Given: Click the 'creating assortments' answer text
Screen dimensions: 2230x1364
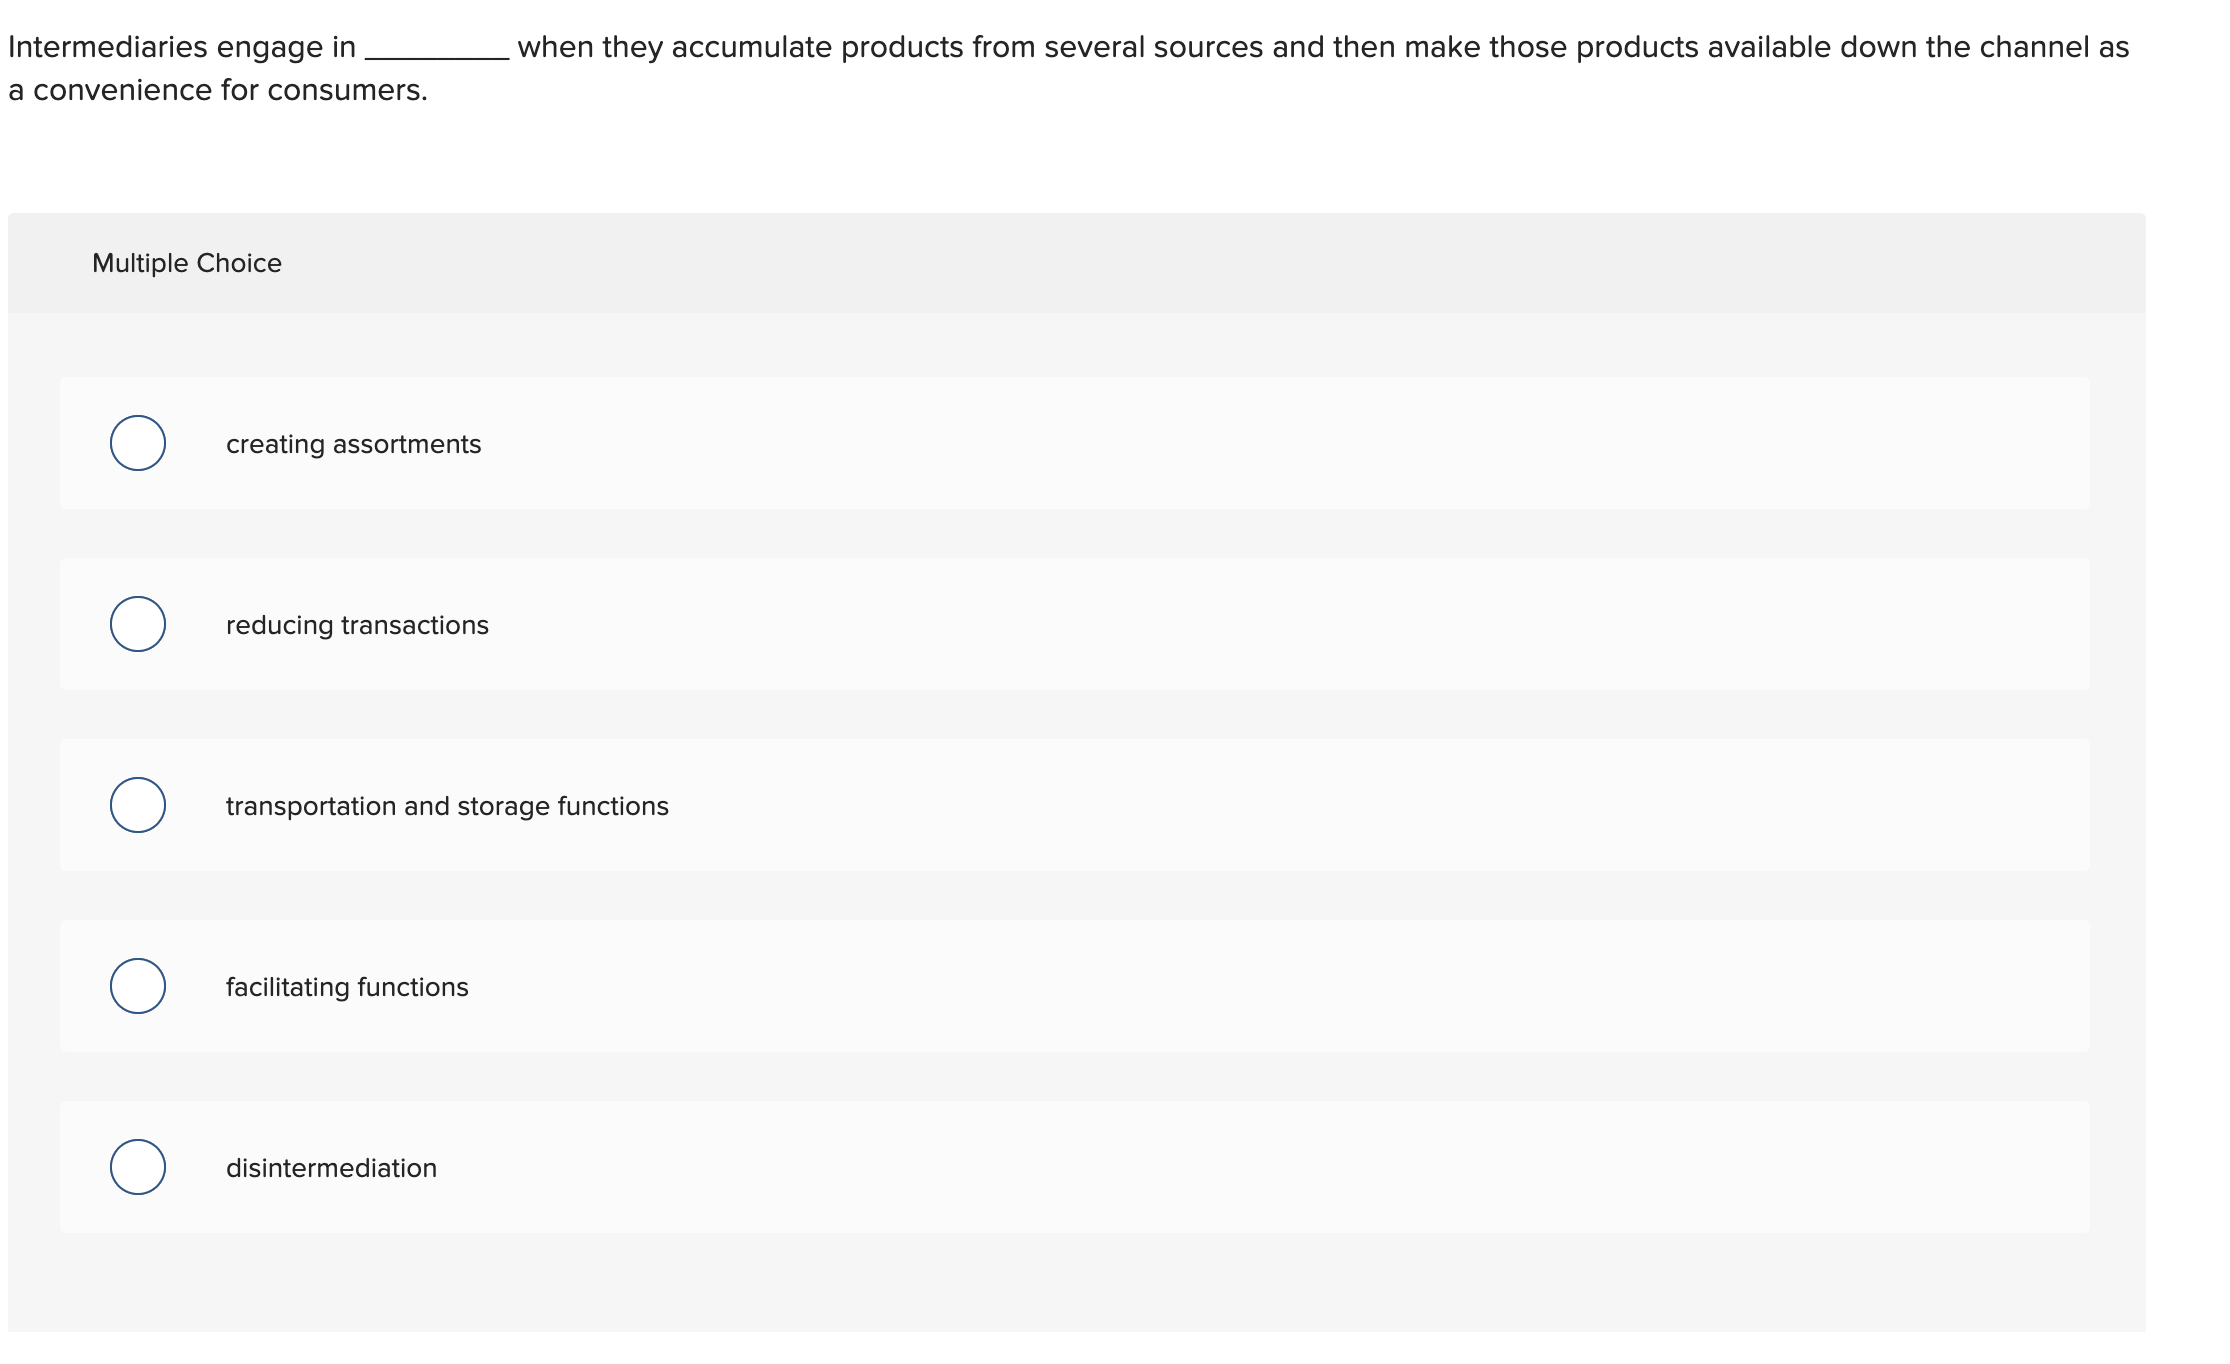Looking at the screenshot, I should (353, 444).
